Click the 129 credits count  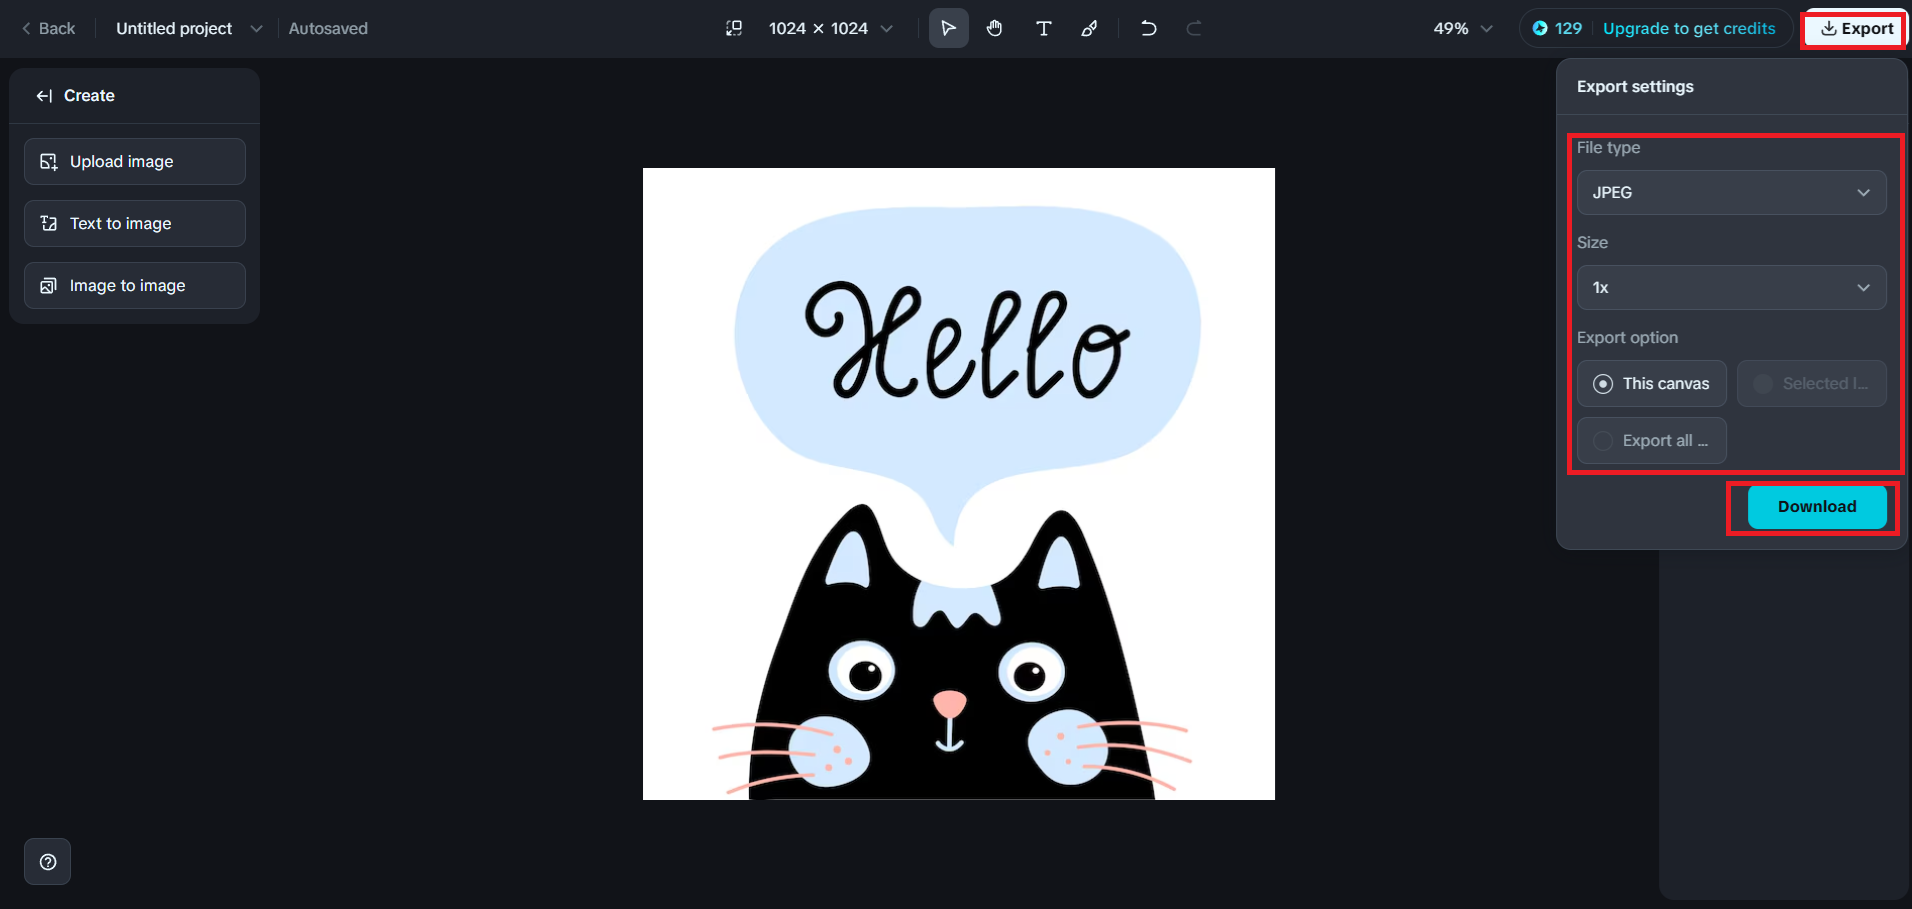coord(1568,28)
